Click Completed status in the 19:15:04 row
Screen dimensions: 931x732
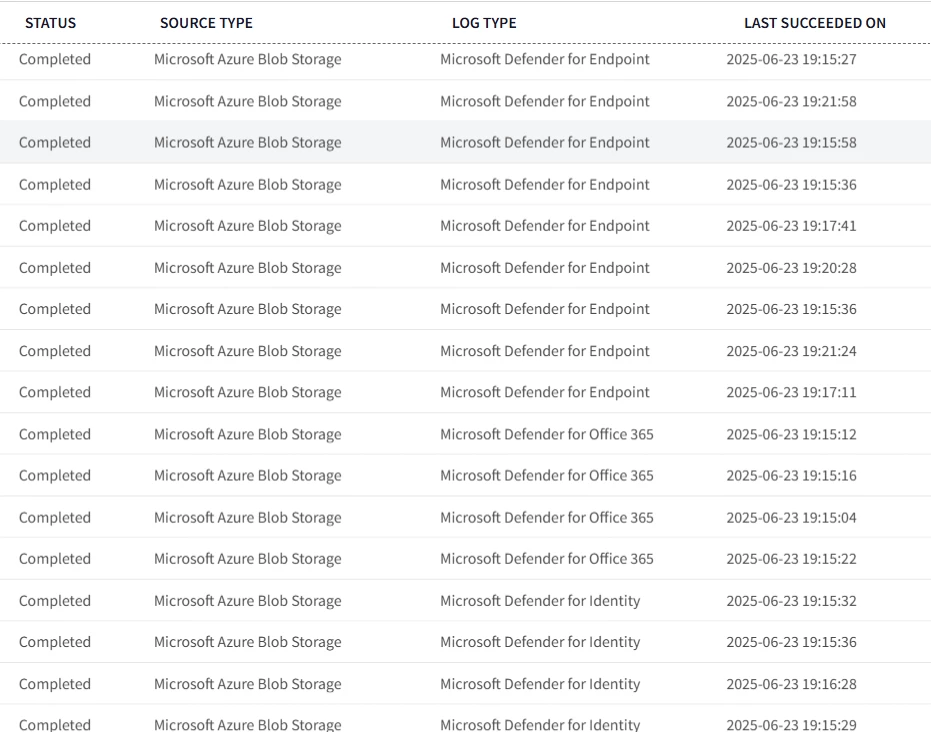(x=55, y=518)
